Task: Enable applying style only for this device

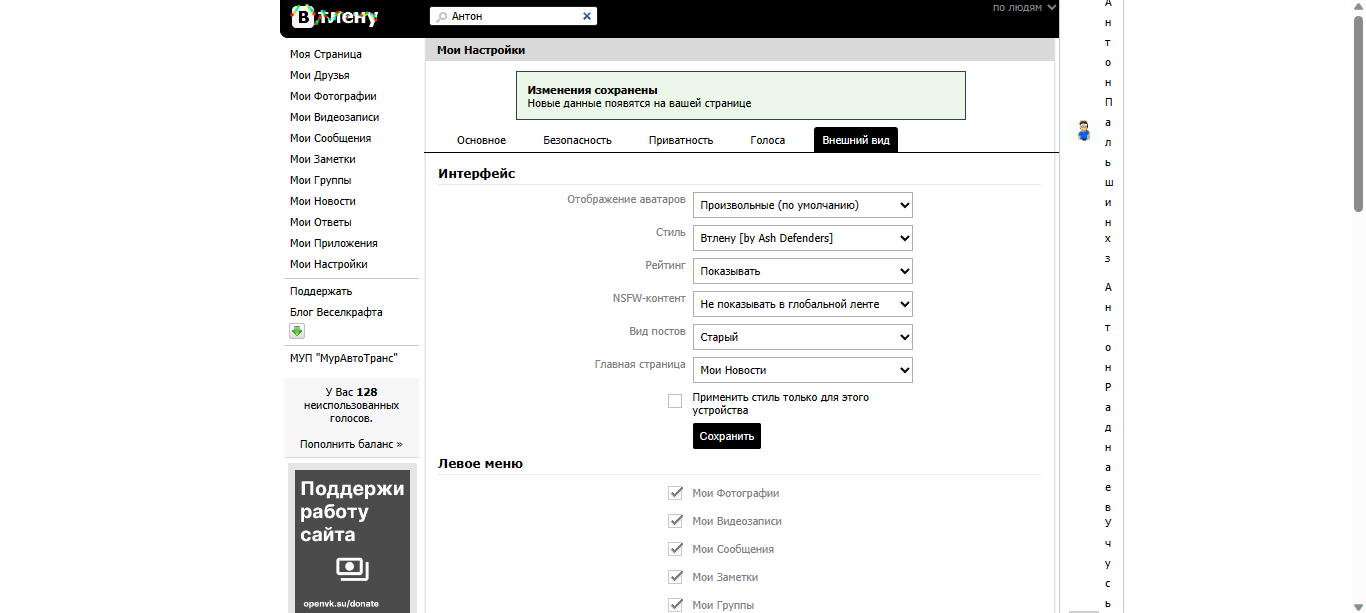Action: (675, 400)
